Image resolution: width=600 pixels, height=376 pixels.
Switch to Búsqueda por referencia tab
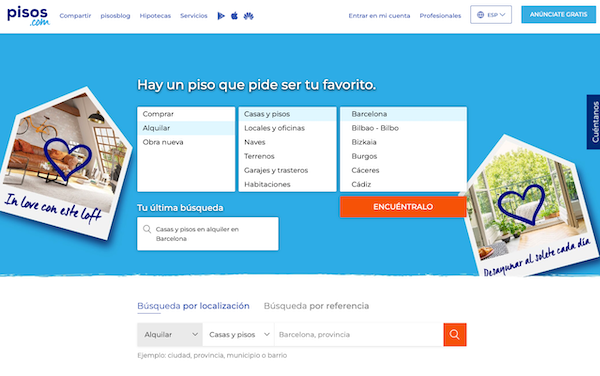(x=316, y=306)
